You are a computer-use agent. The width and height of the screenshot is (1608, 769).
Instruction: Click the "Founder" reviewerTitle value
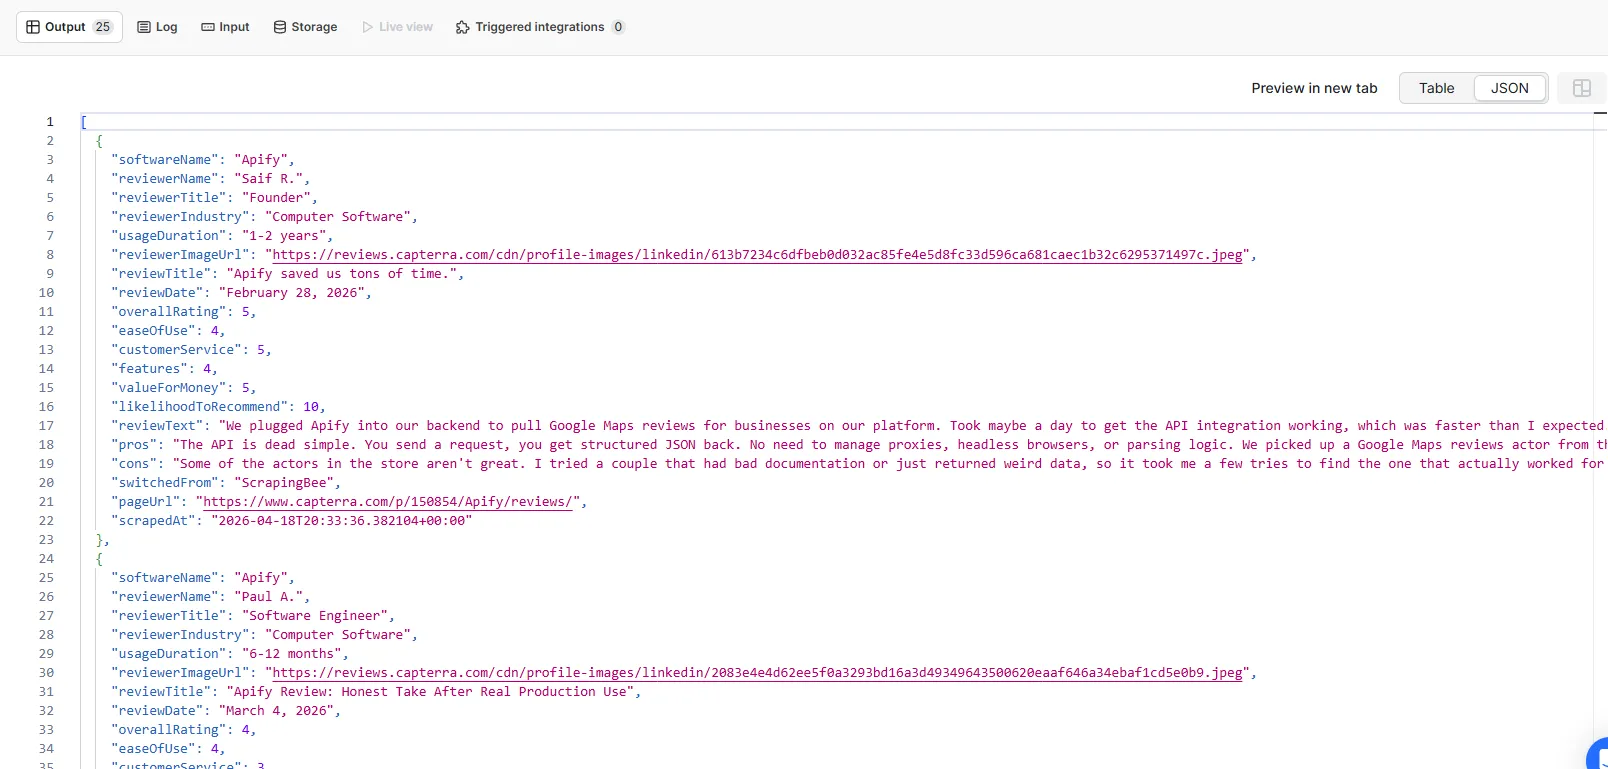point(276,198)
